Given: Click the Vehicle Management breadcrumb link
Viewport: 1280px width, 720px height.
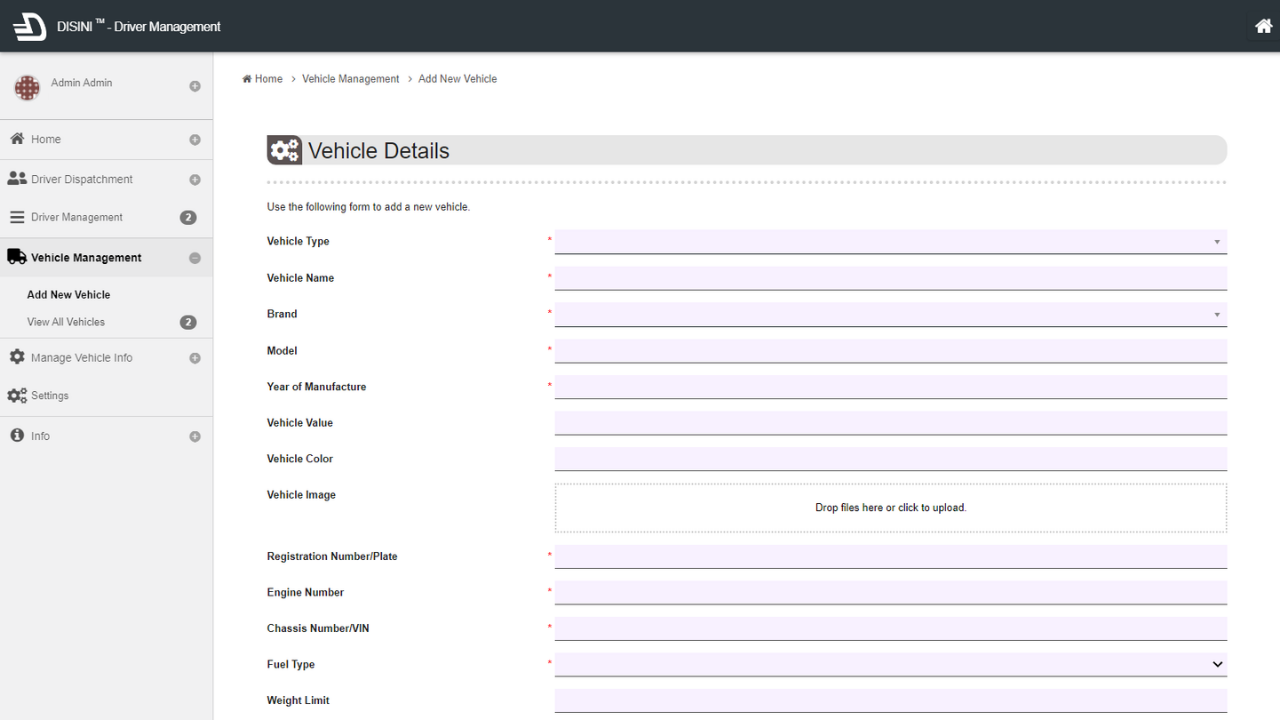Looking at the screenshot, I should point(350,79).
